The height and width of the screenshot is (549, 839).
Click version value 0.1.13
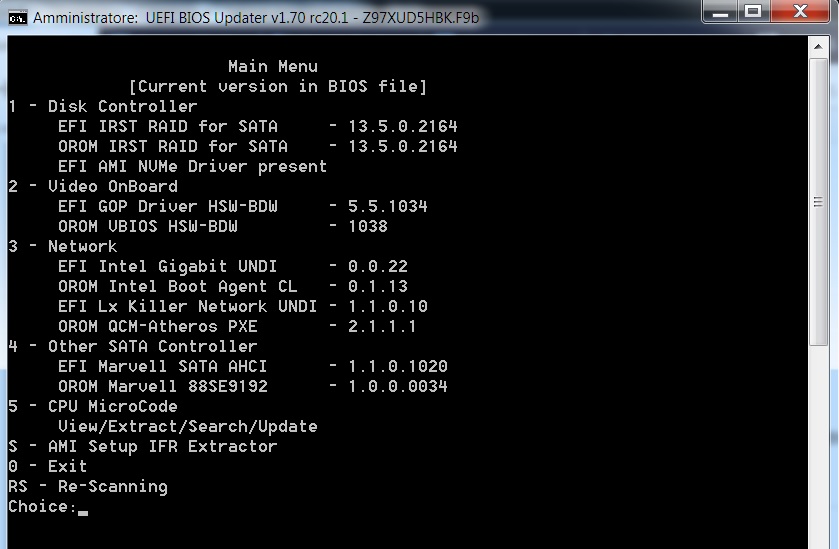(378, 286)
